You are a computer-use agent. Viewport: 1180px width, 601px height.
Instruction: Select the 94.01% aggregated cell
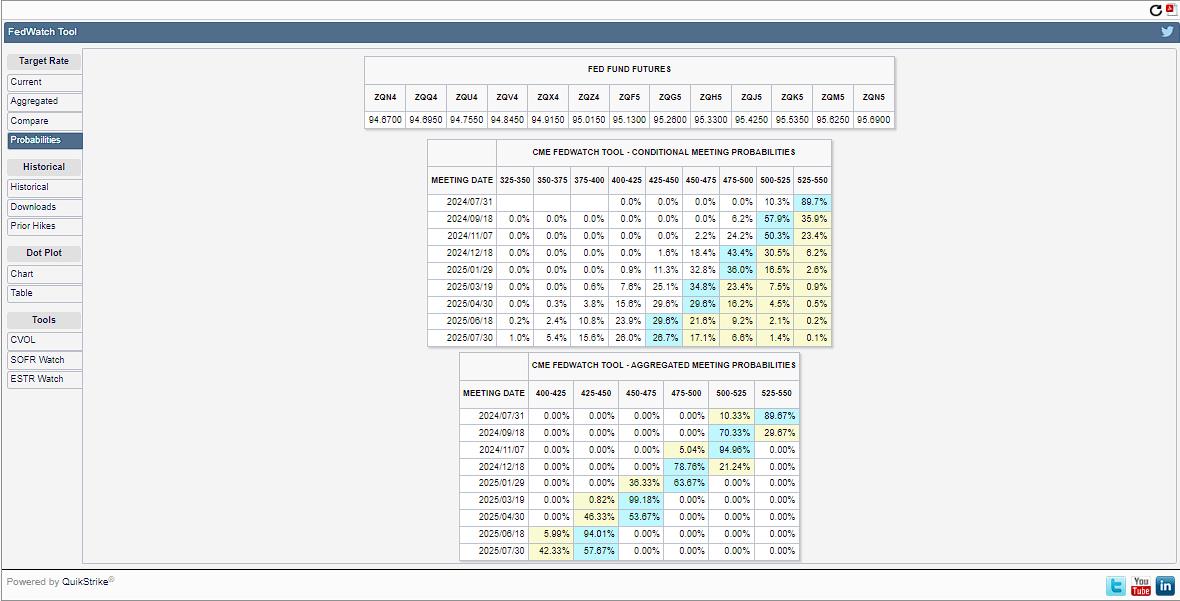point(596,534)
